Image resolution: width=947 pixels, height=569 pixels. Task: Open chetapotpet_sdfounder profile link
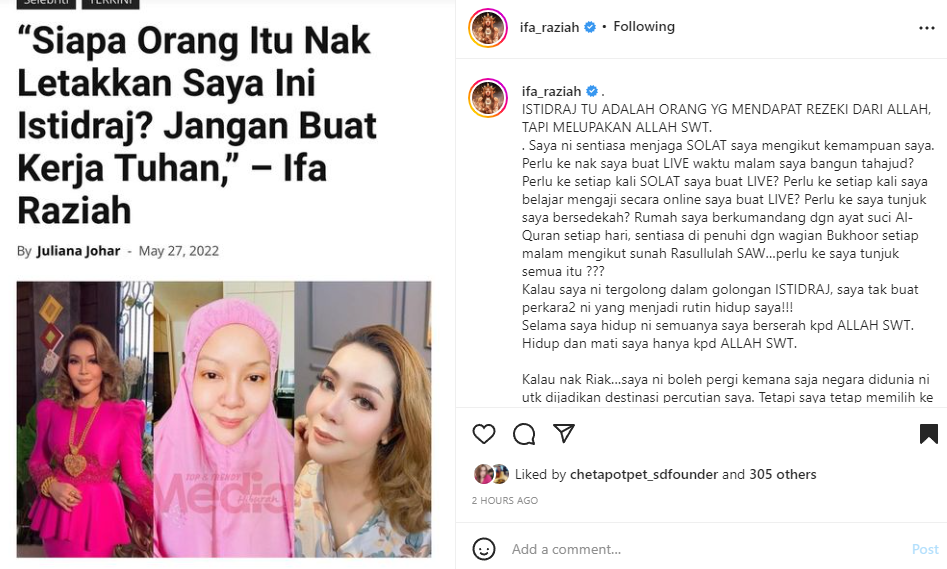(x=644, y=475)
